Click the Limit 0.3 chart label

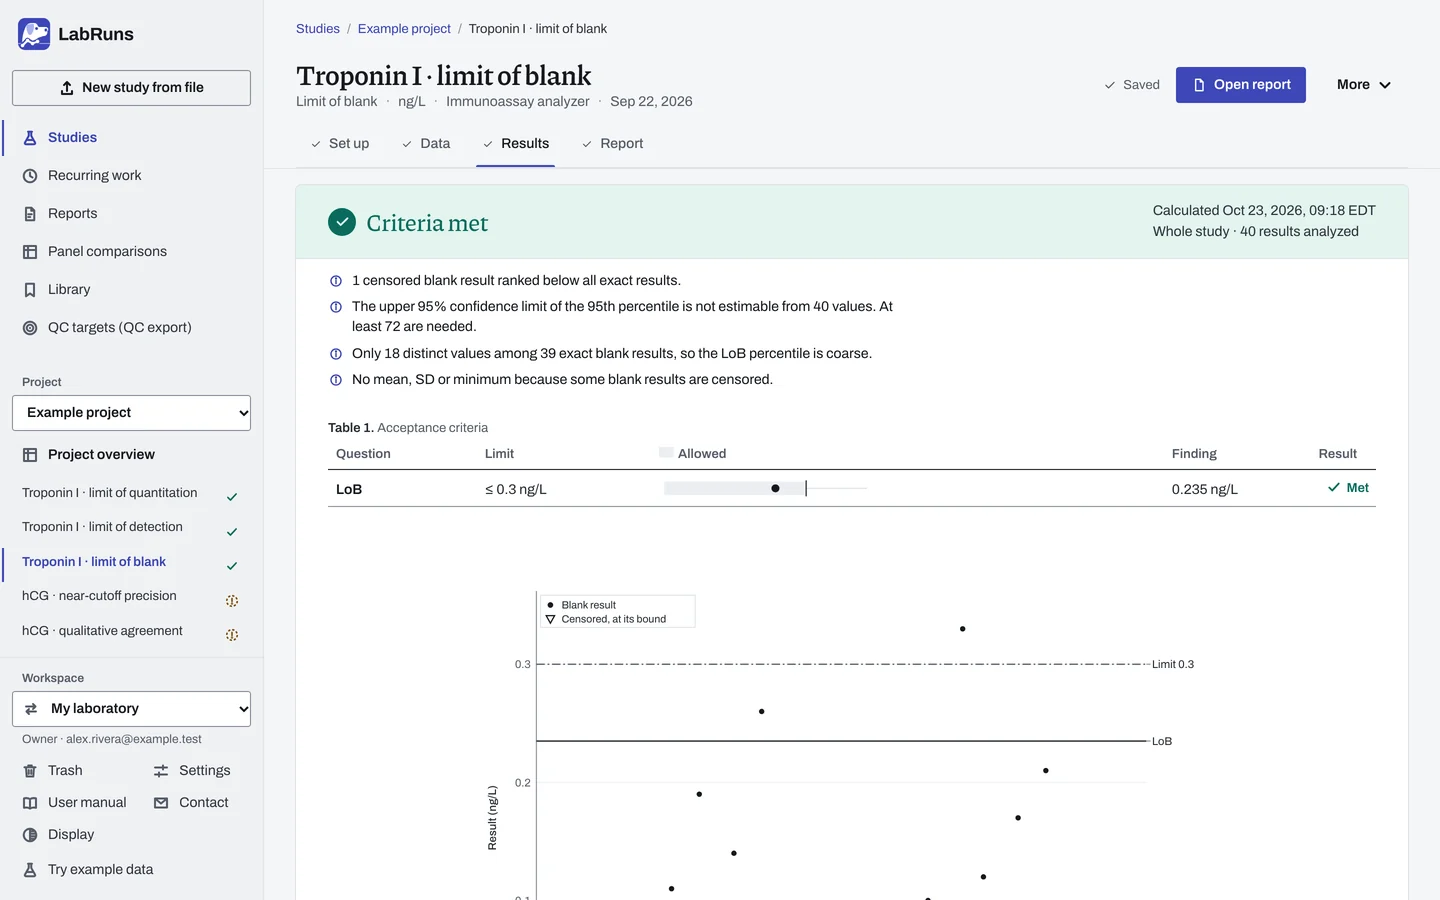1173,664
